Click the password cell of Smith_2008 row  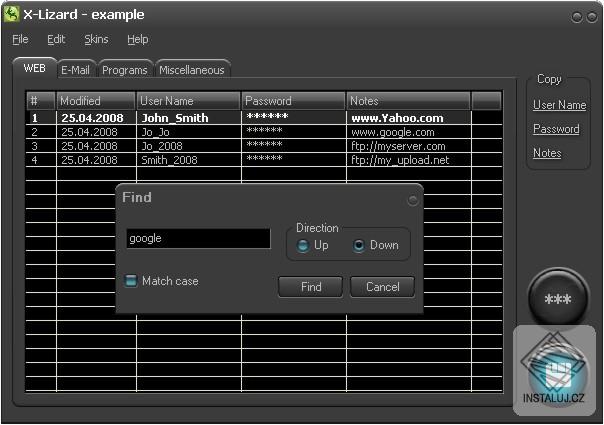coord(294,160)
